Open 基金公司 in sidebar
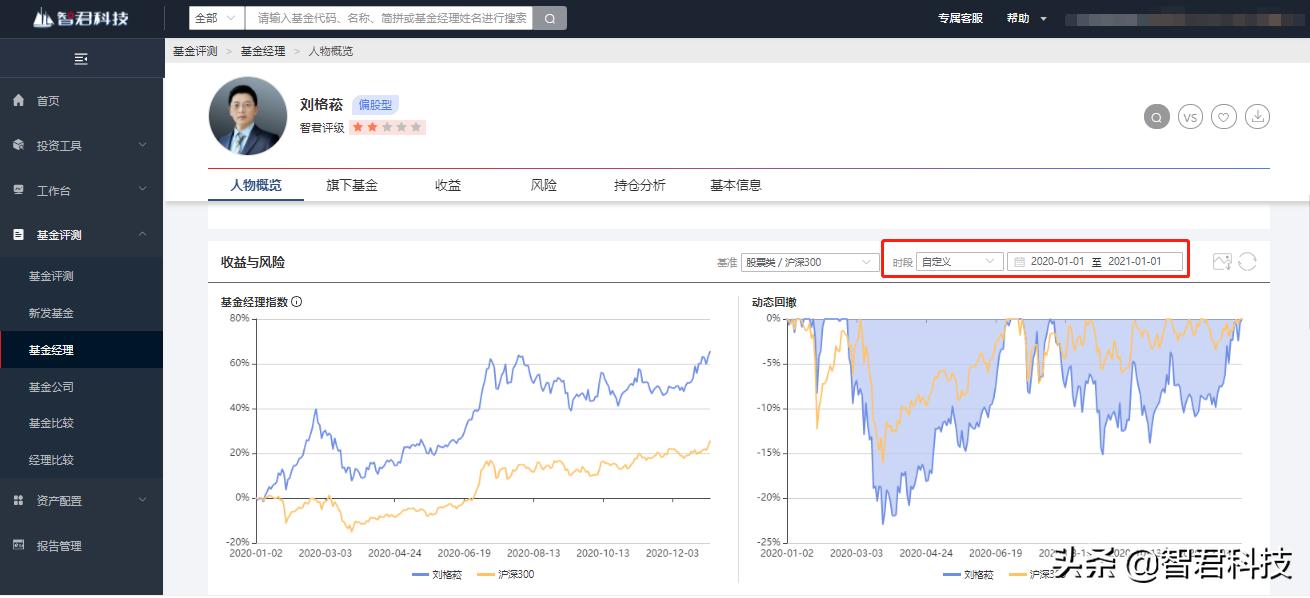Viewport: 1310px width, 598px height. coord(81,387)
